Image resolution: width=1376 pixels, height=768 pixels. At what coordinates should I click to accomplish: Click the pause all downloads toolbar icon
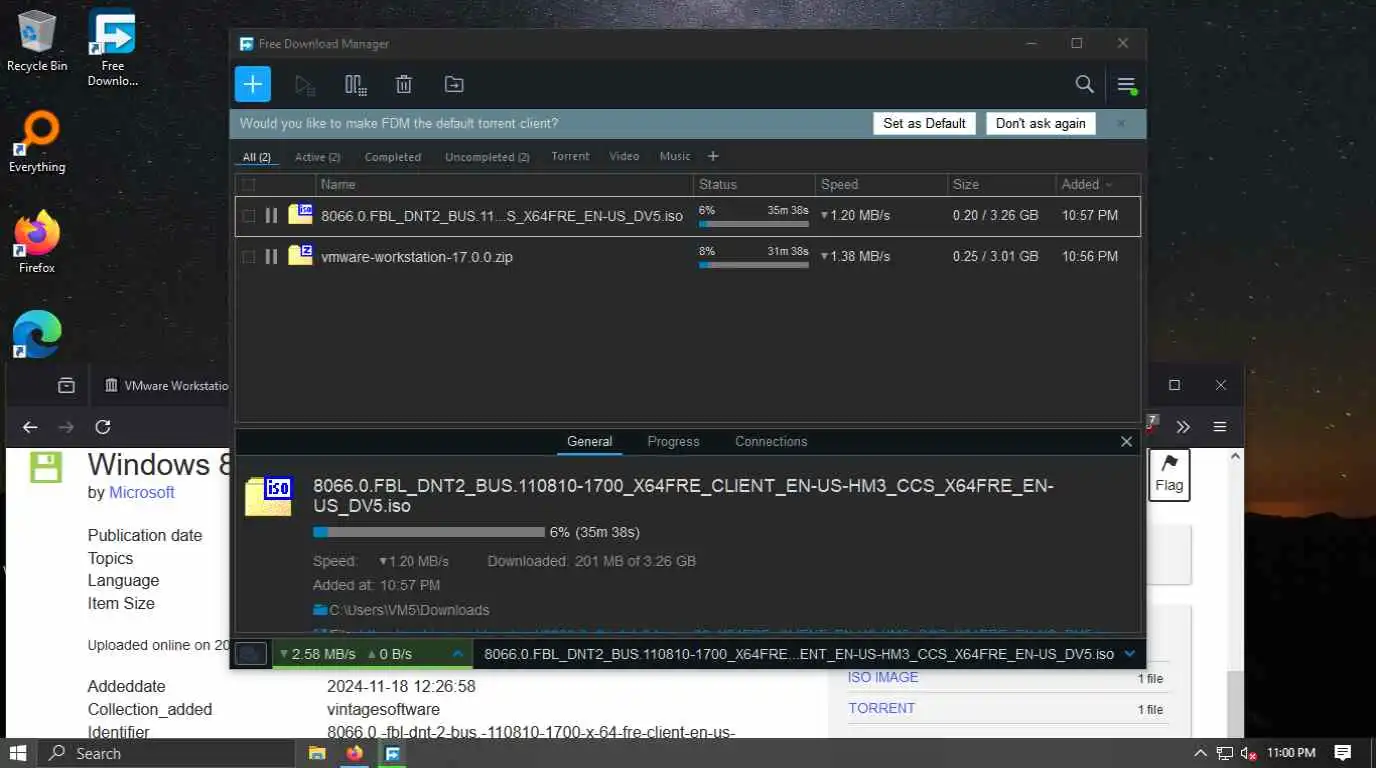(355, 85)
